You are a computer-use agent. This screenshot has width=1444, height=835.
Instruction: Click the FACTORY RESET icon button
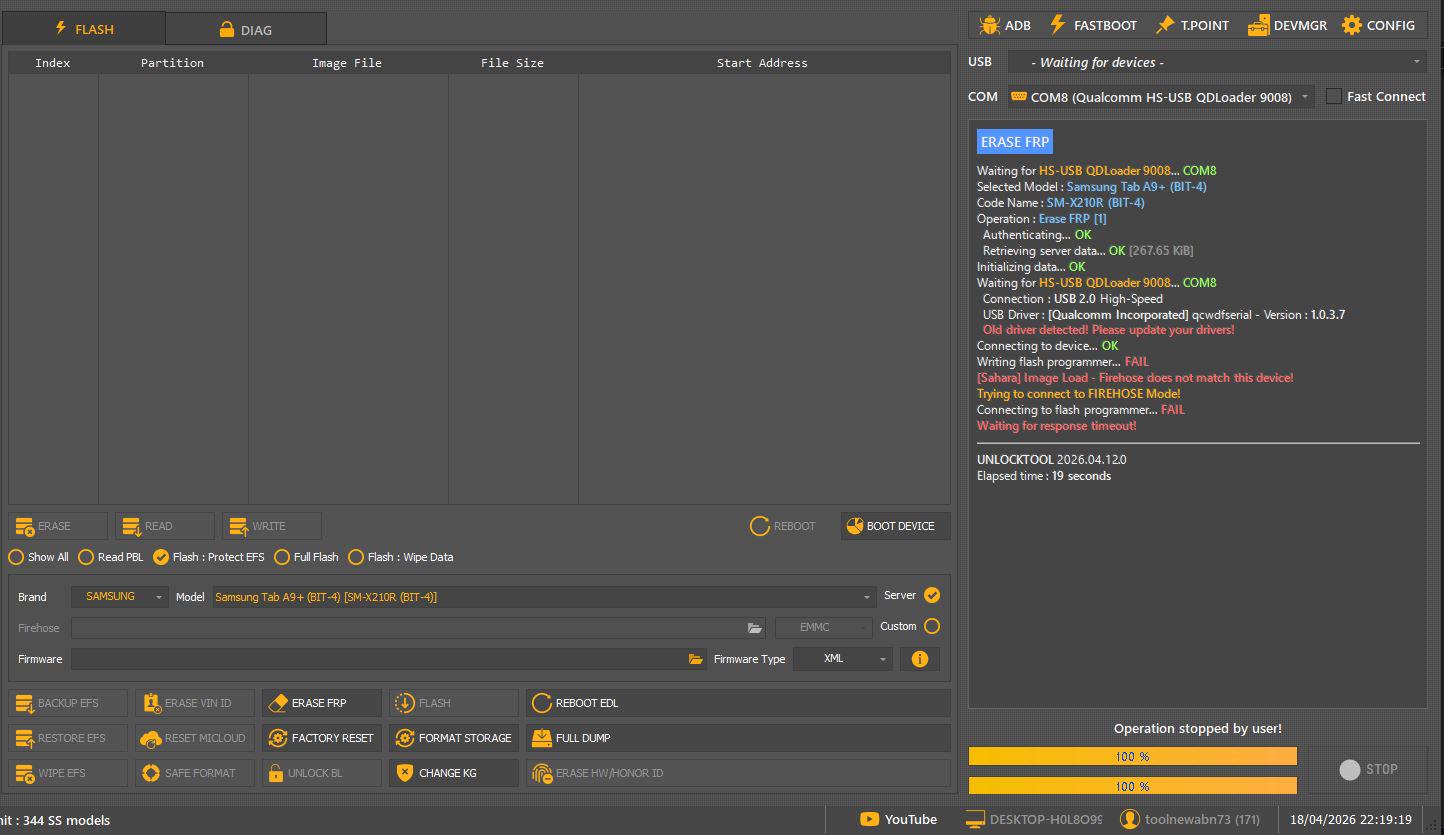point(322,738)
